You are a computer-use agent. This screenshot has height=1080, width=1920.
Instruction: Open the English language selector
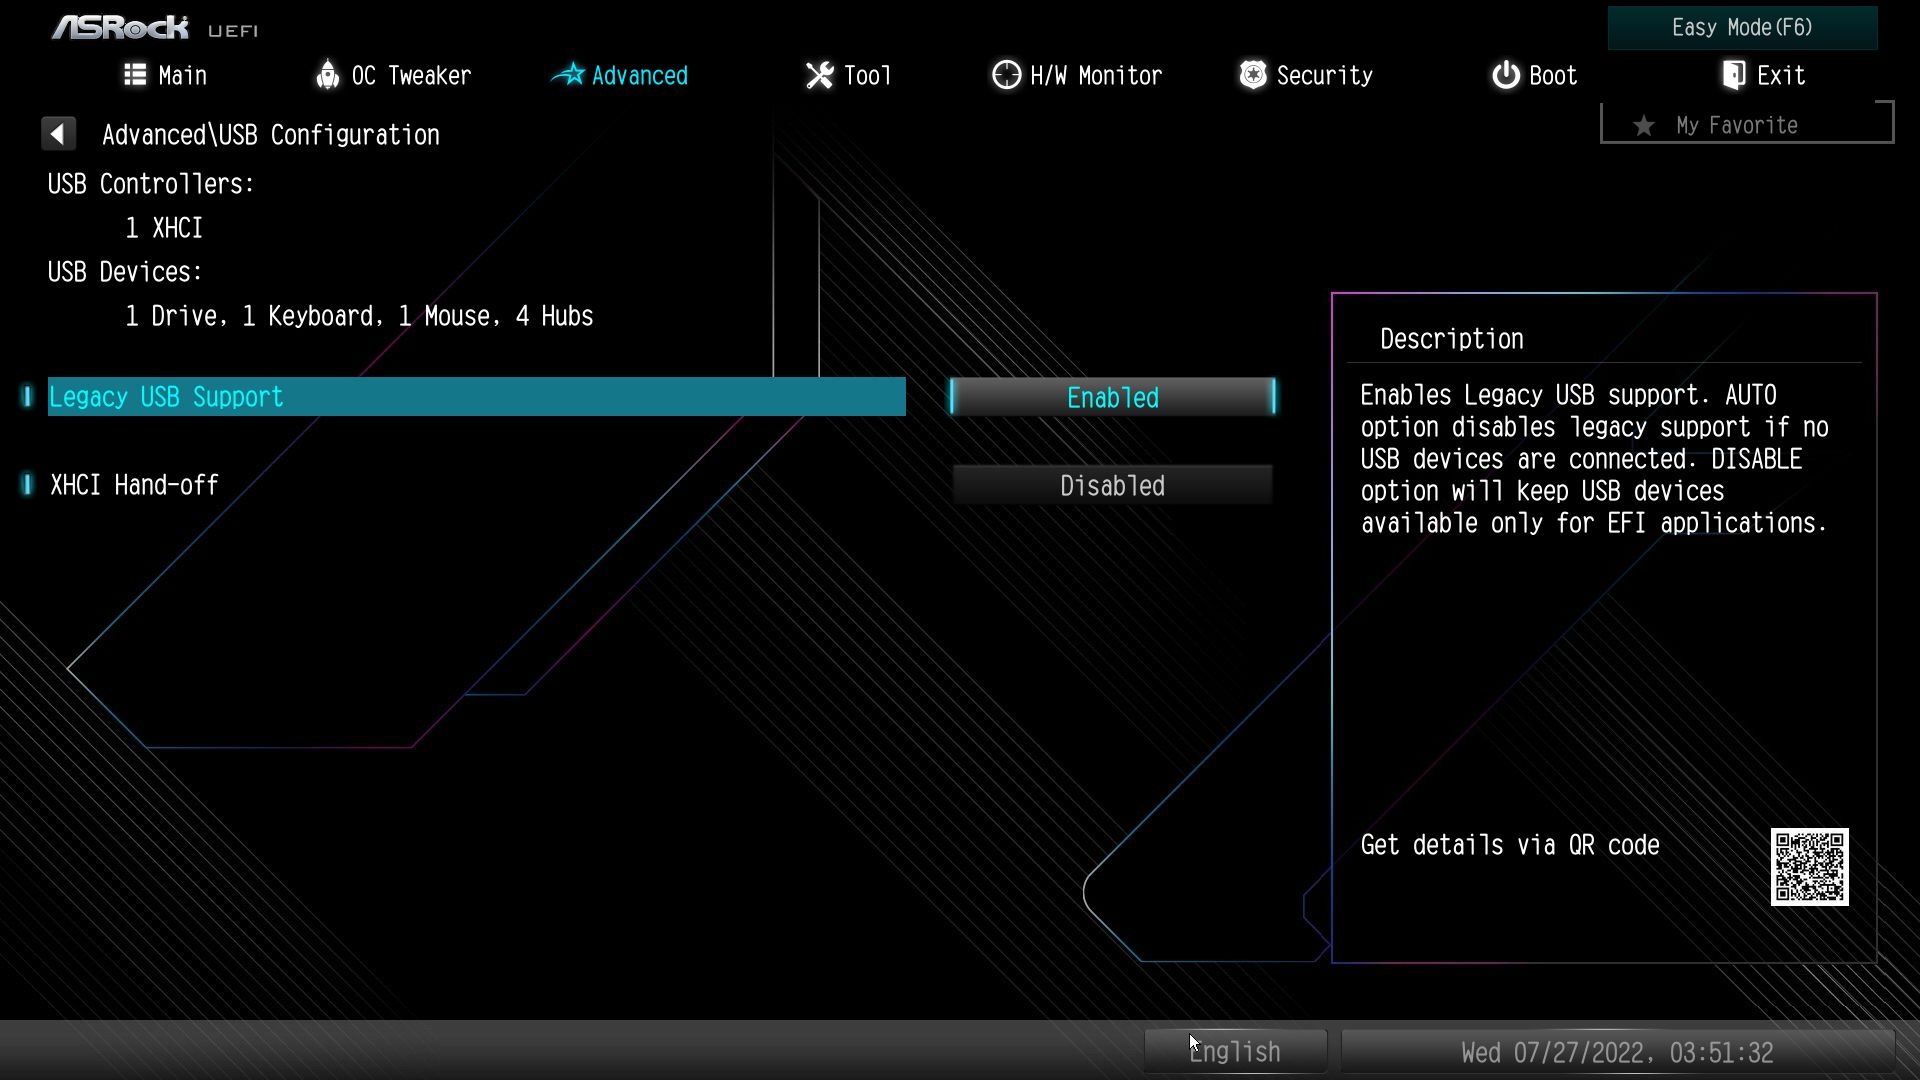(x=1235, y=1052)
